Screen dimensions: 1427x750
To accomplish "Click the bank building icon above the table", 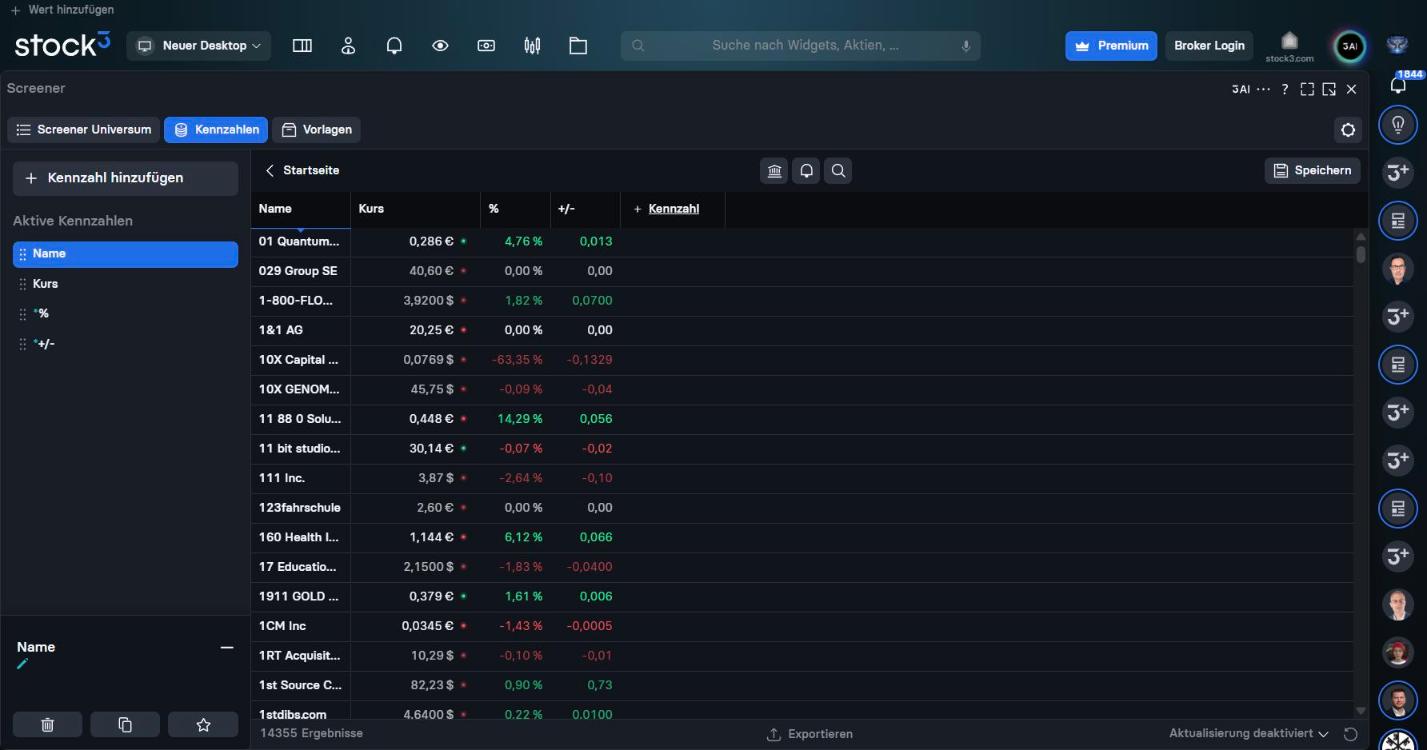I will pyautogui.click(x=775, y=171).
